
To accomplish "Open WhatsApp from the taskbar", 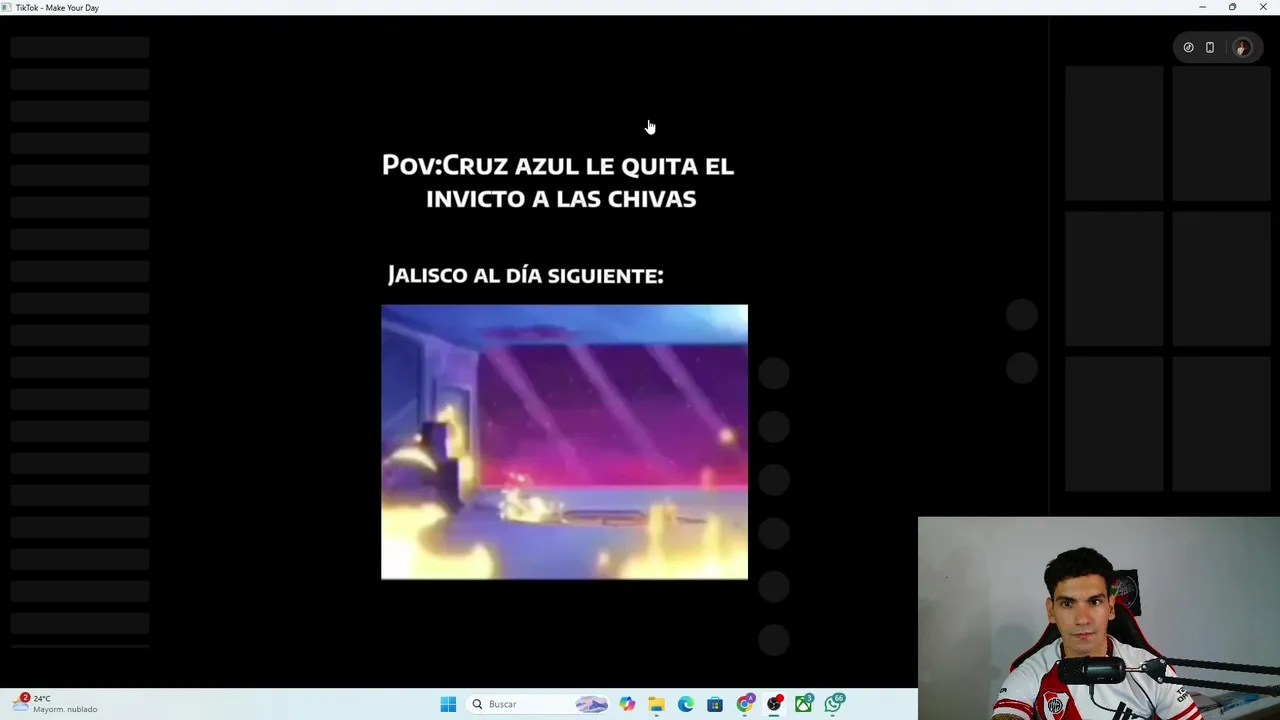I will (x=834, y=704).
